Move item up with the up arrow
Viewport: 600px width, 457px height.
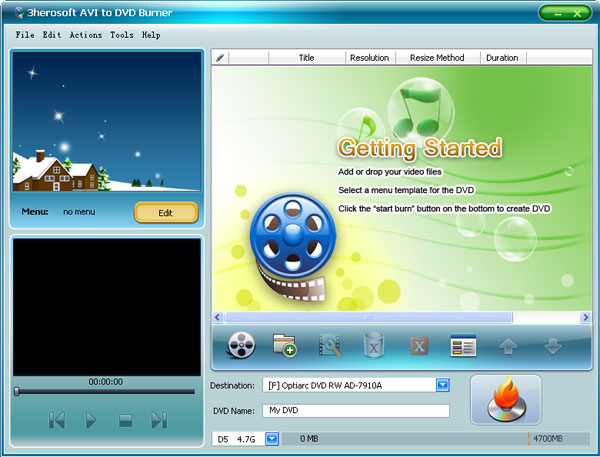508,346
